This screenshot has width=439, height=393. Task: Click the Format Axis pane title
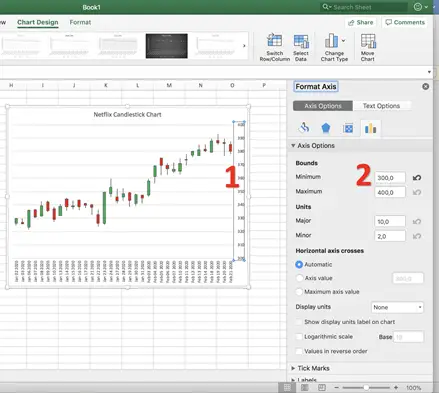coord(316,87)
